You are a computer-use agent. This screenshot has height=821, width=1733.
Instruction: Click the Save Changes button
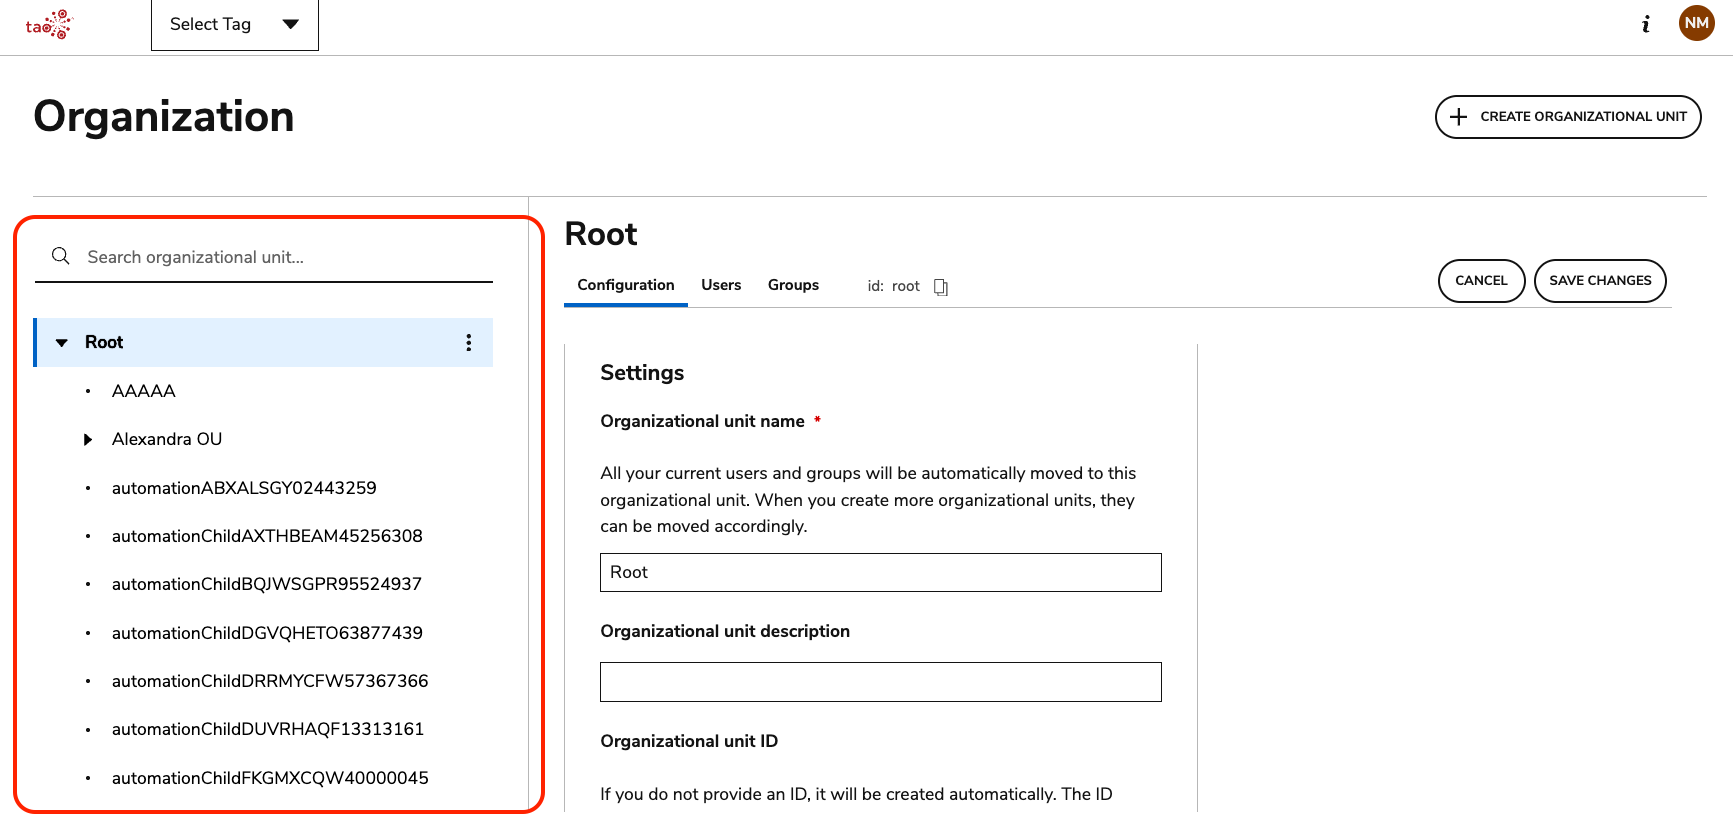coord(1599,281)
